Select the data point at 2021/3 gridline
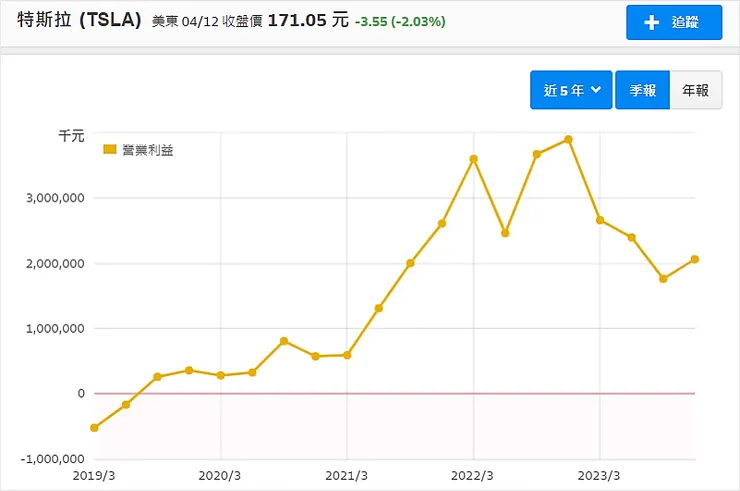The width and height of the screenshot is (740, 491). click(347, 355)
